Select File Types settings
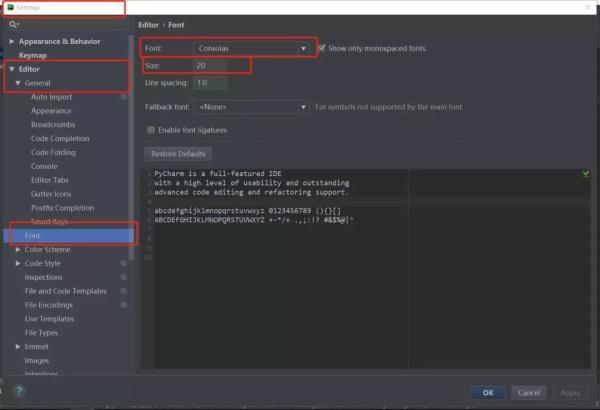The width and height of the screenshot is (600, 410). pyautogui.click(x=41, y=333)
